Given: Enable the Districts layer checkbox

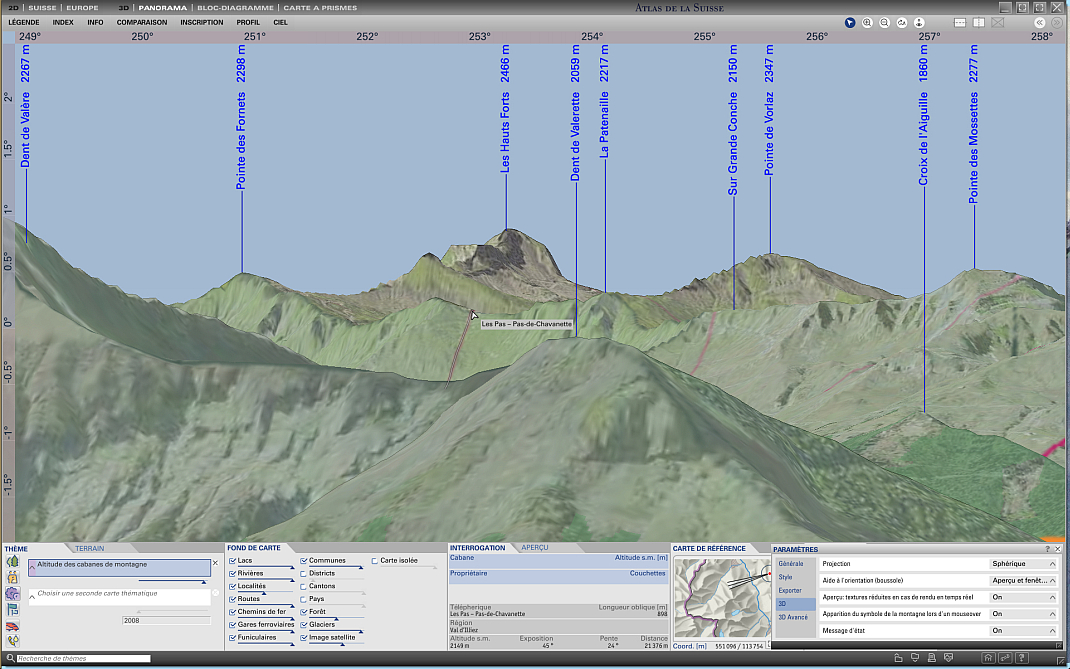Looking at the screenshot, I should tap(304, 573).
